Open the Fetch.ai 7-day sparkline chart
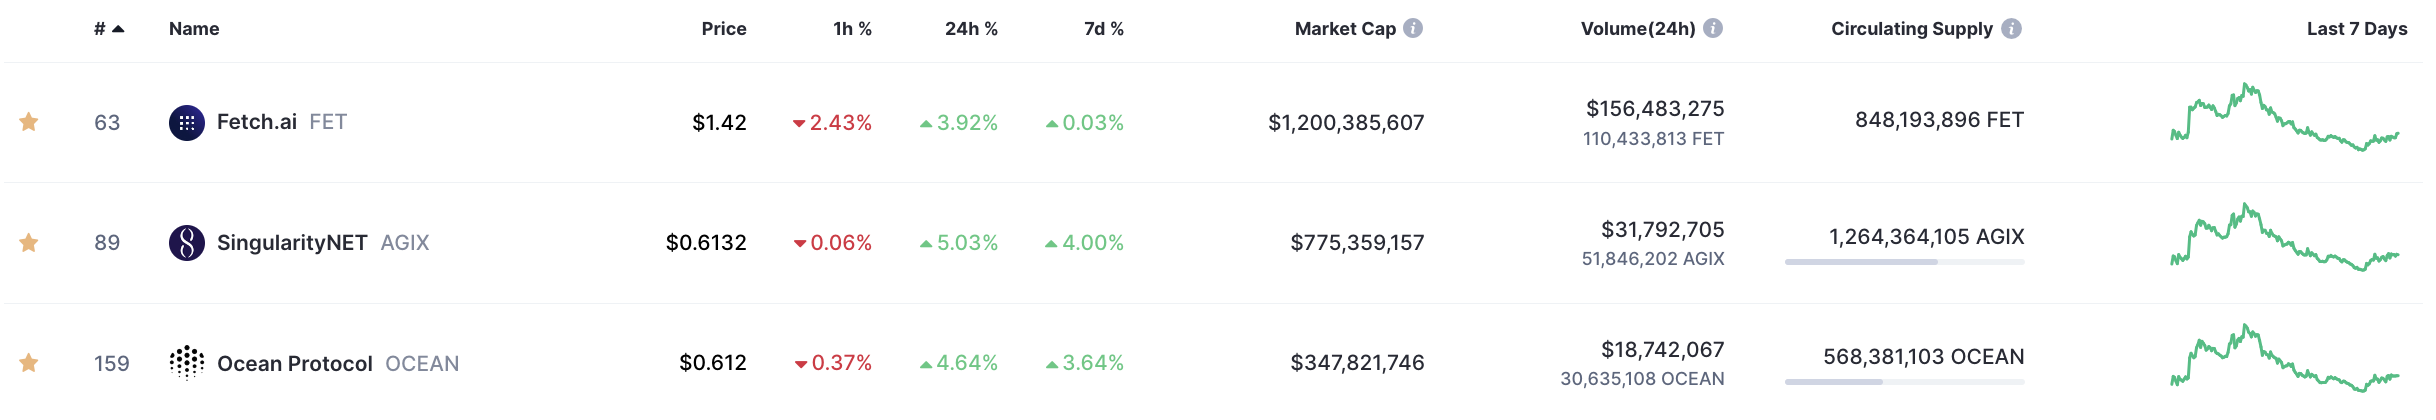The width and height of the screenshot is (2436, 420). click(2284, 118)
